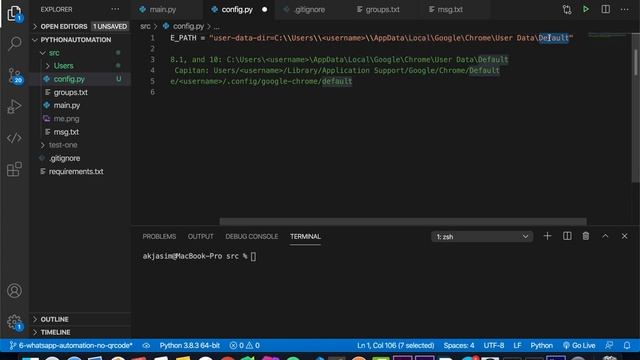640x360 pixels.
Task: Open editor more actions ellipsis
Action: 624,9
